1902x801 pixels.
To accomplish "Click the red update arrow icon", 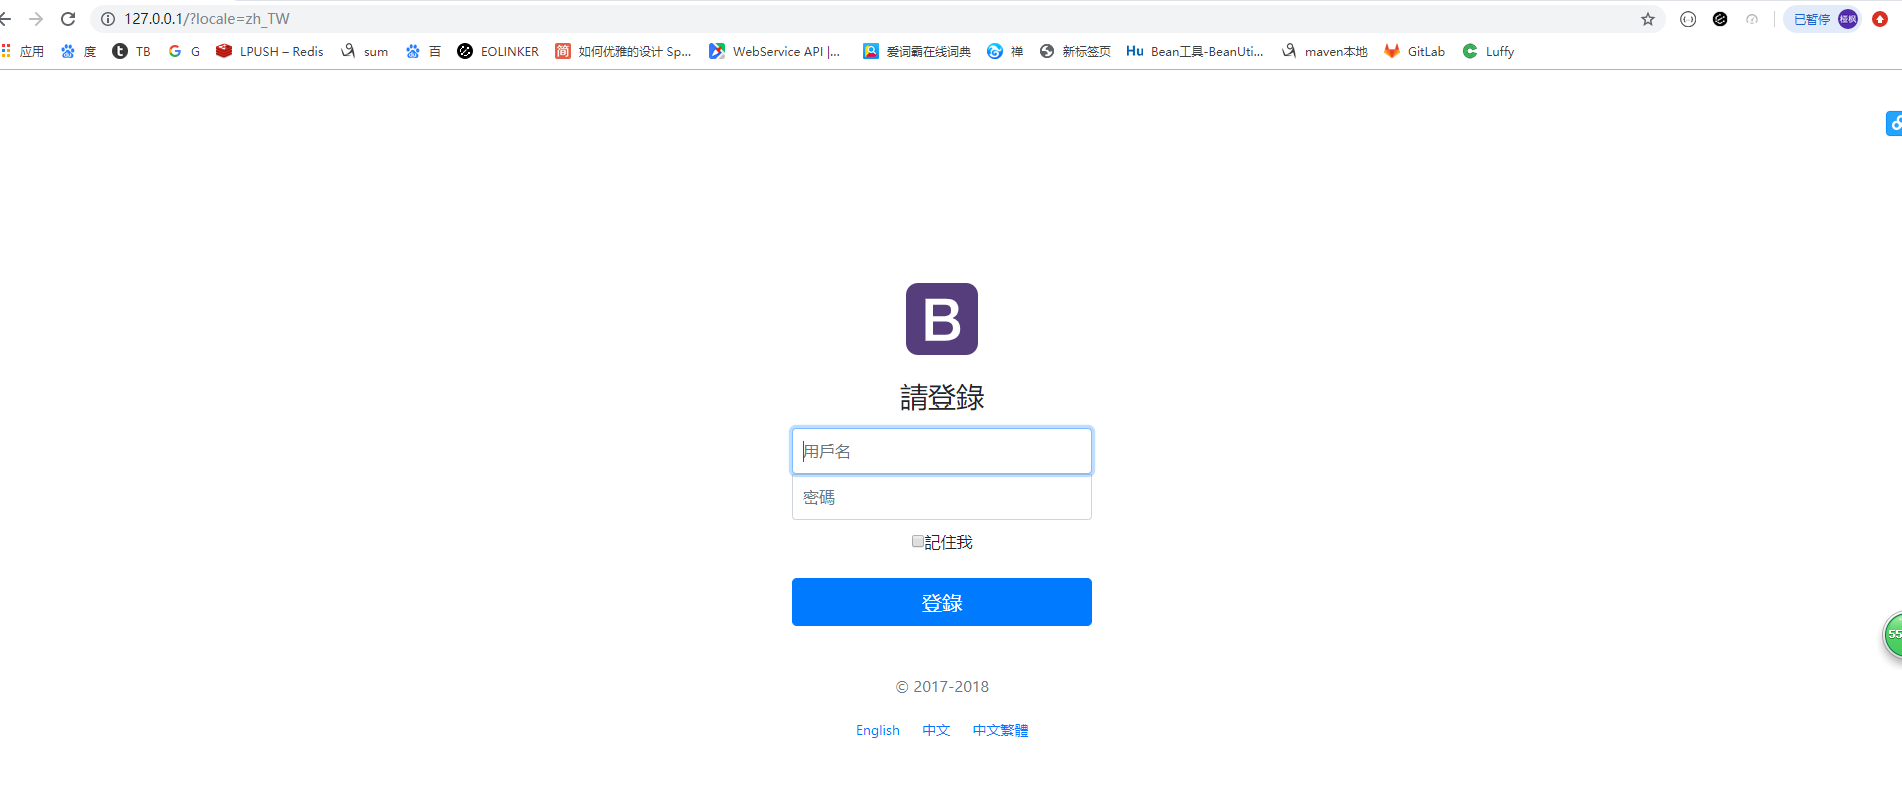I will 1880,19.
